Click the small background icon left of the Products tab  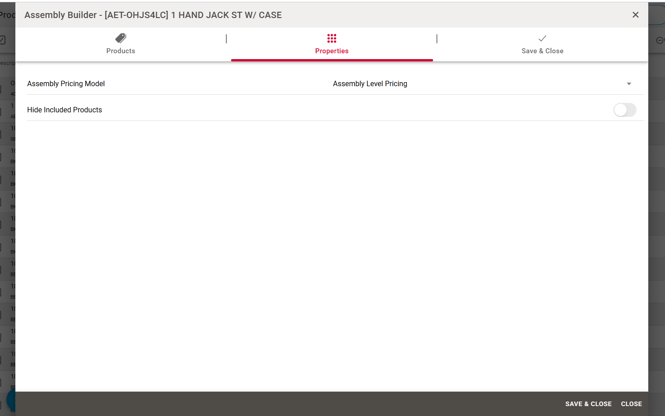(x=4, y=40)
